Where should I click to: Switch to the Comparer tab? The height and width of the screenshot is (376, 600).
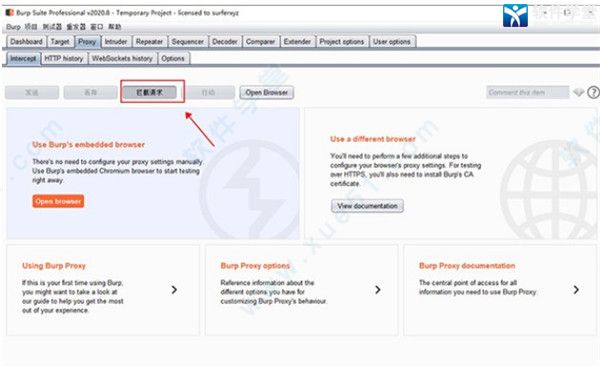[261, 42]
